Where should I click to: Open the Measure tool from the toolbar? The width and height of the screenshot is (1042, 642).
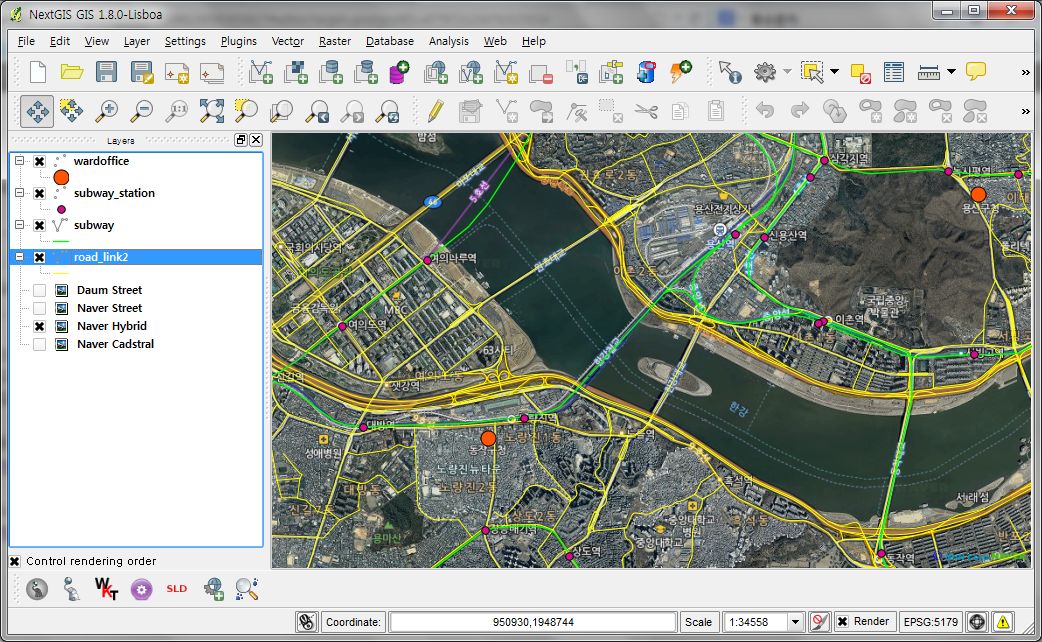point(929,72)
